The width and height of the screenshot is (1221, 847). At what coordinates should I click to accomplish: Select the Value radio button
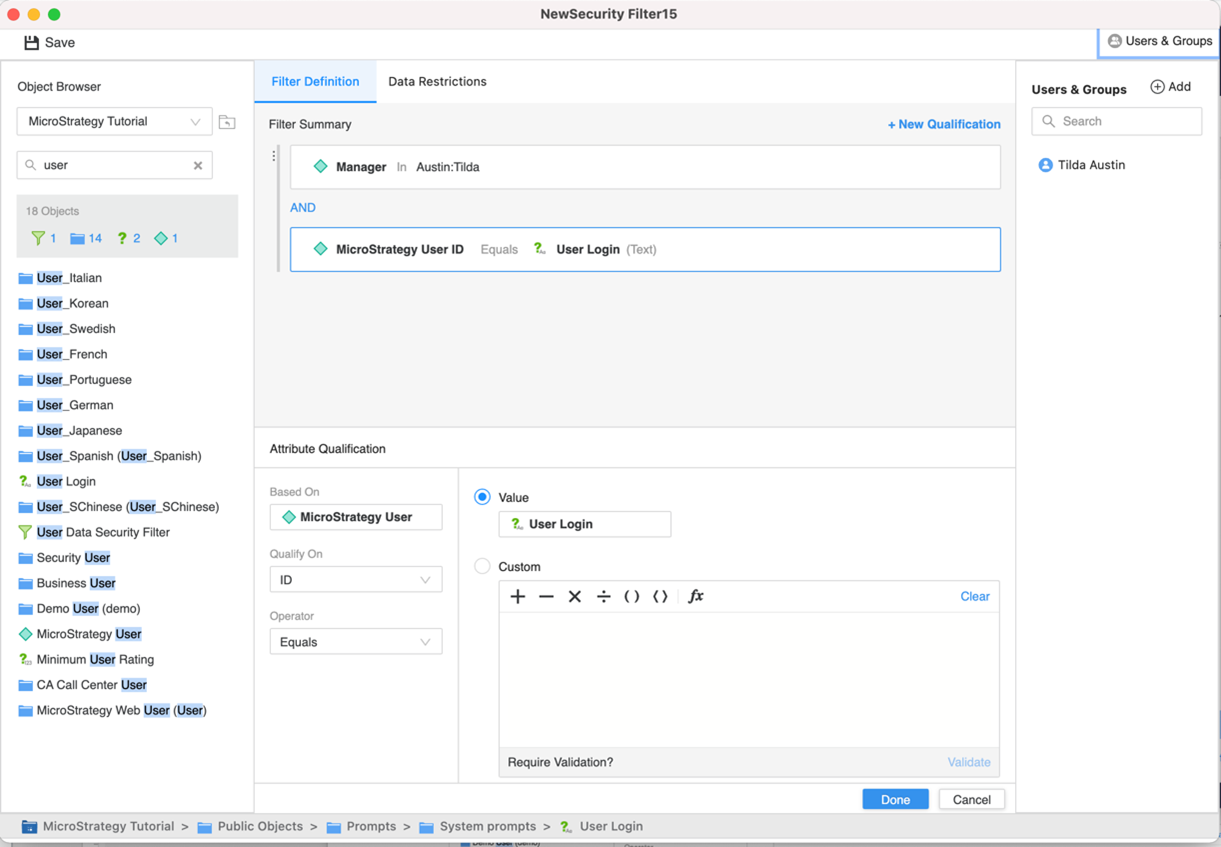point(483,497)
